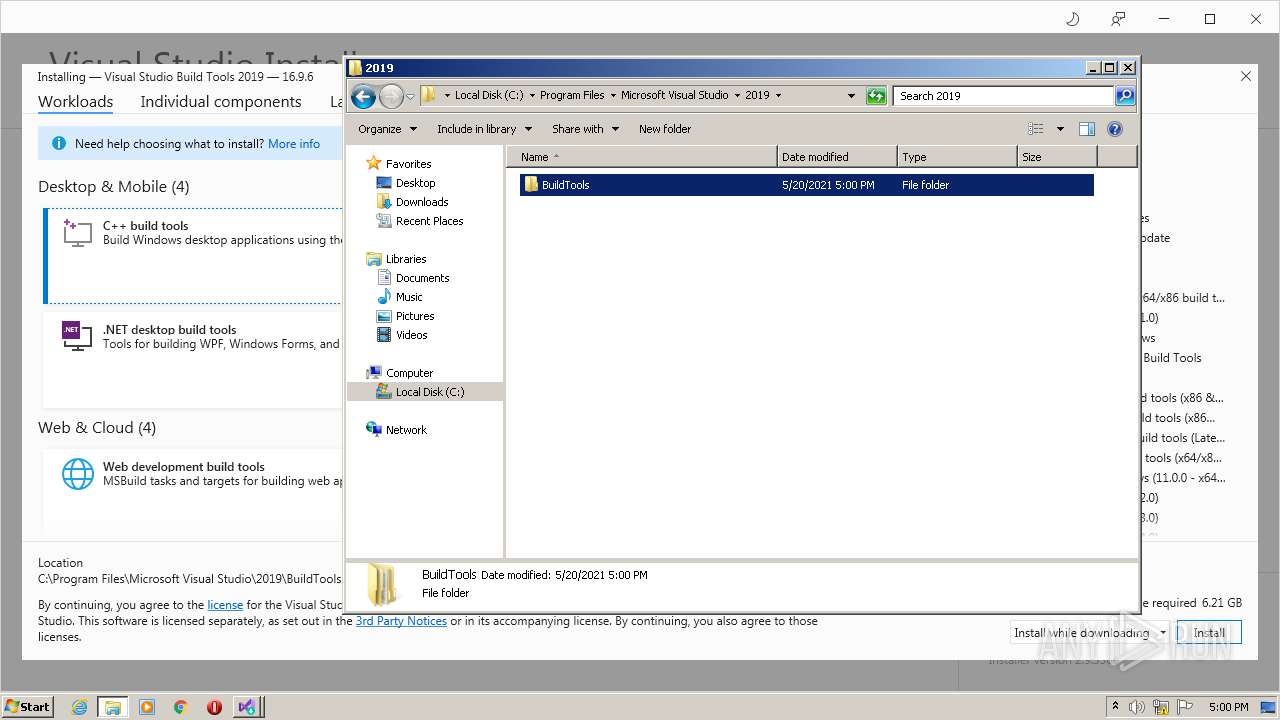Open Include in library dropdown
This screenshot has height=720, width=1280.
point(485,129)
